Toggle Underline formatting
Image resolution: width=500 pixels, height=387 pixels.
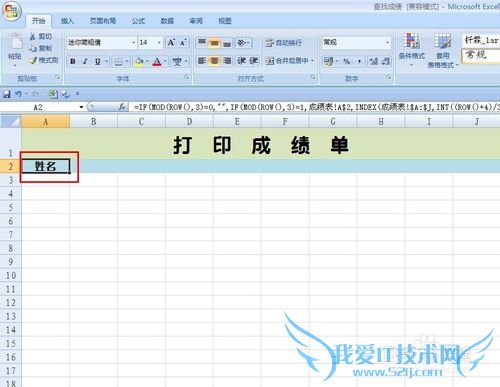pyautogui.click(x=97, y=62)
